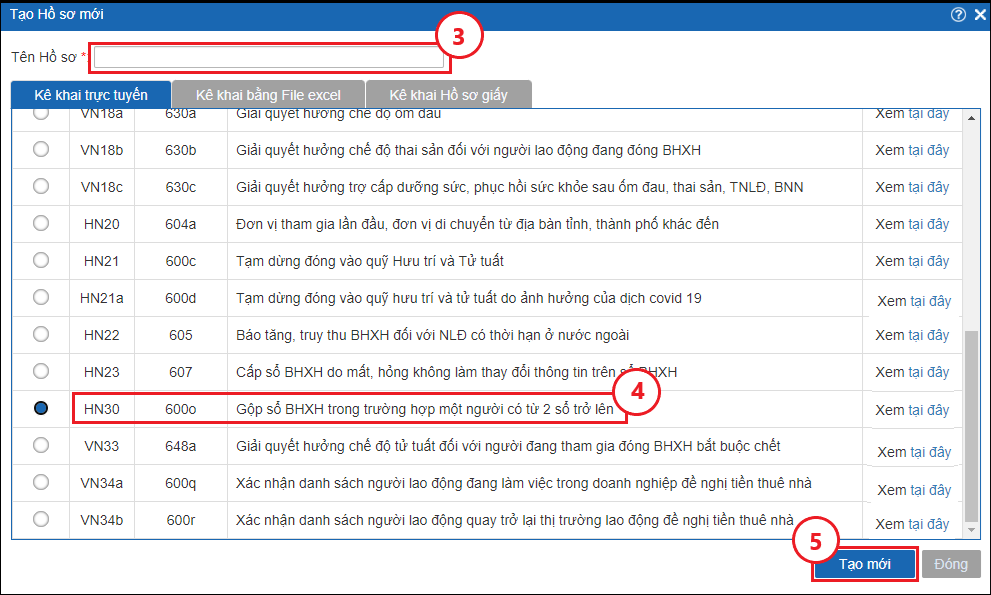Image resolution: width=991 pixels, height=595 pixels.
Task: Click the '605' code cell
Action: tap(181, 335)
